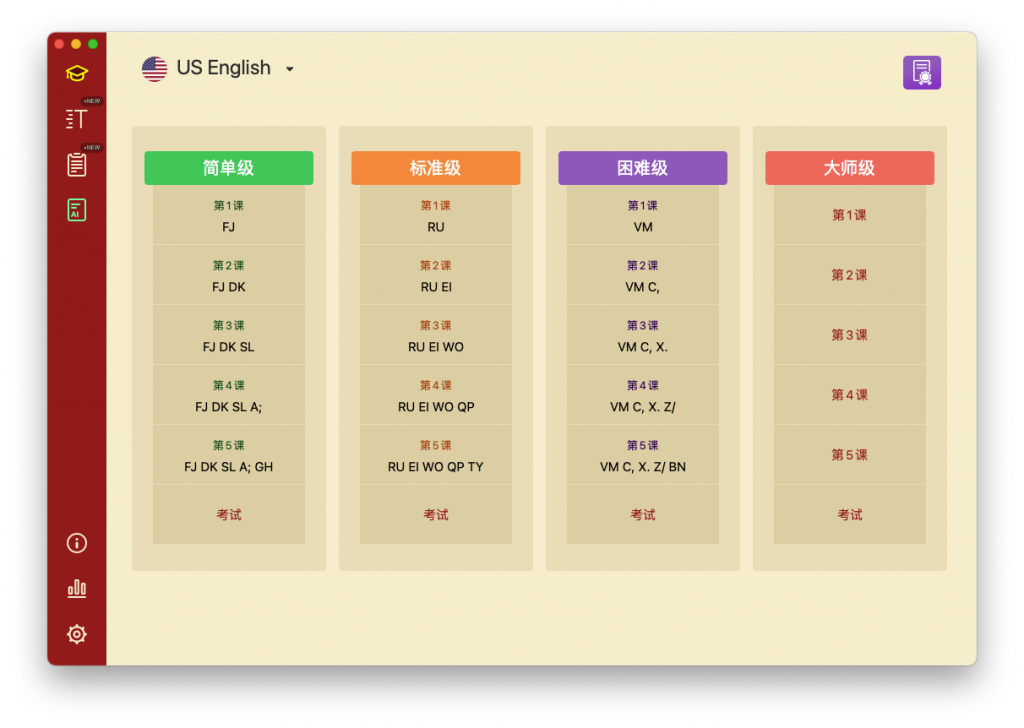1024x728 pixels.
Task: Click the yellow minimize window button
Action: coord(76,44)
